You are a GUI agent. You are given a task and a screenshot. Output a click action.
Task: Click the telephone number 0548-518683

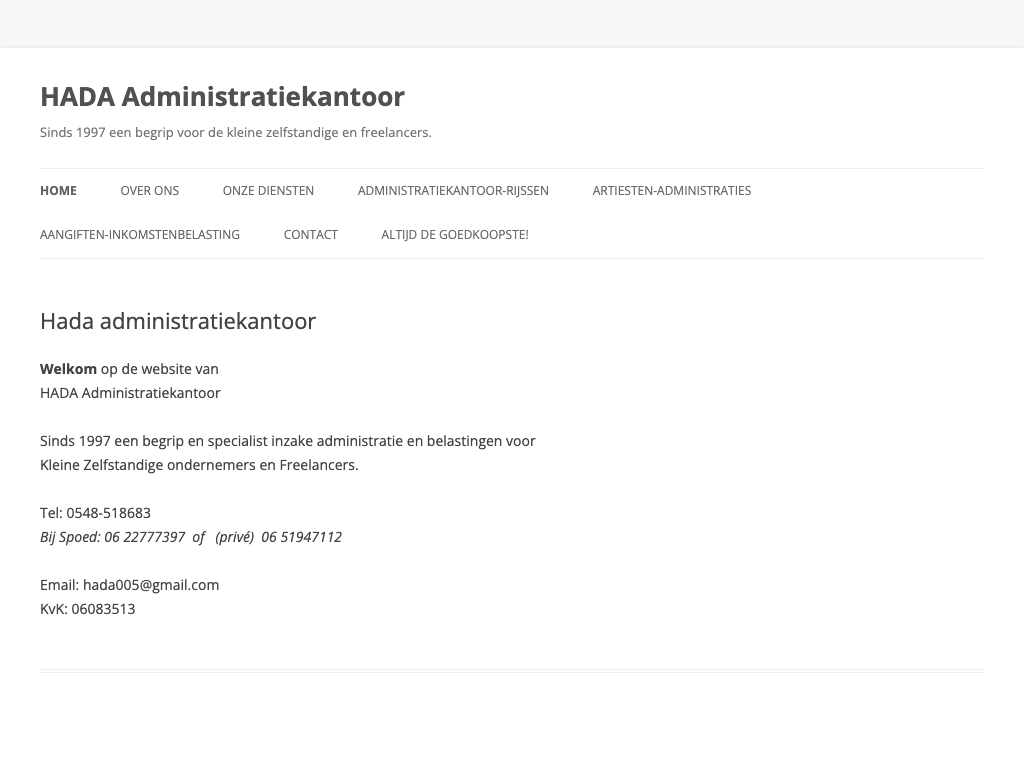click(108, 513)
